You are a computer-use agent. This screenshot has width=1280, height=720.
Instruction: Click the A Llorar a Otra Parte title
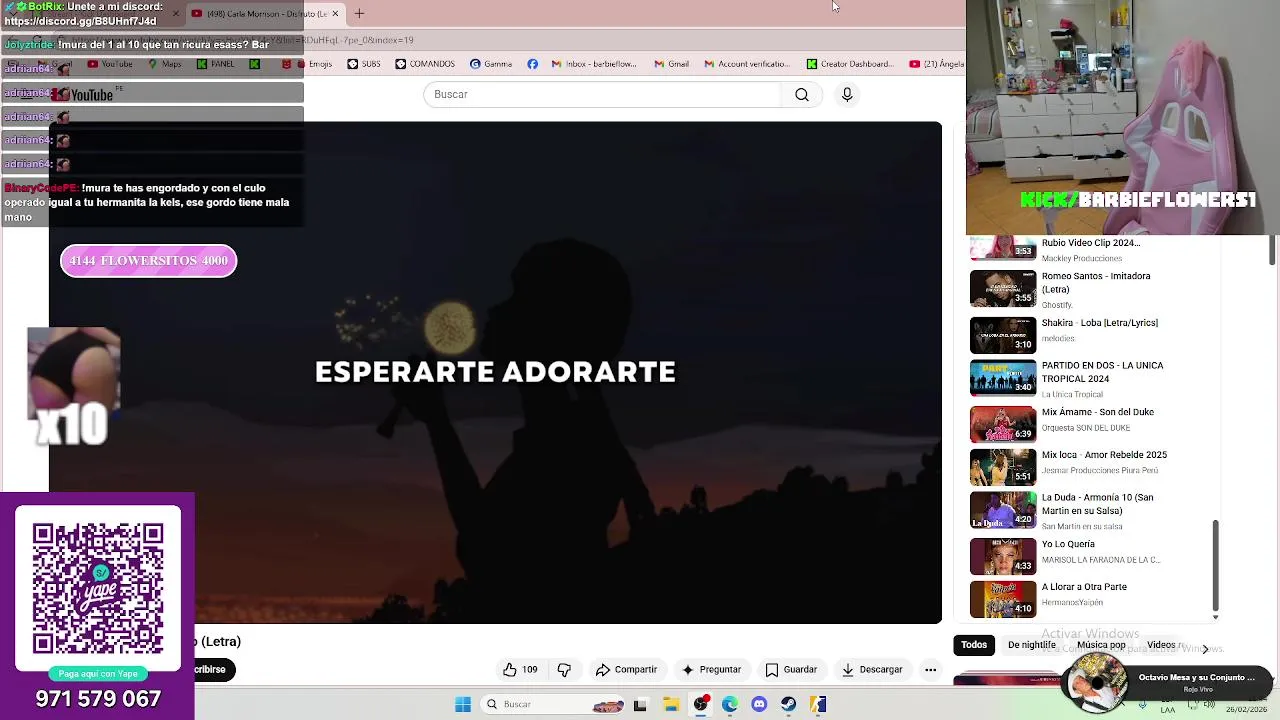[1084, 587]
